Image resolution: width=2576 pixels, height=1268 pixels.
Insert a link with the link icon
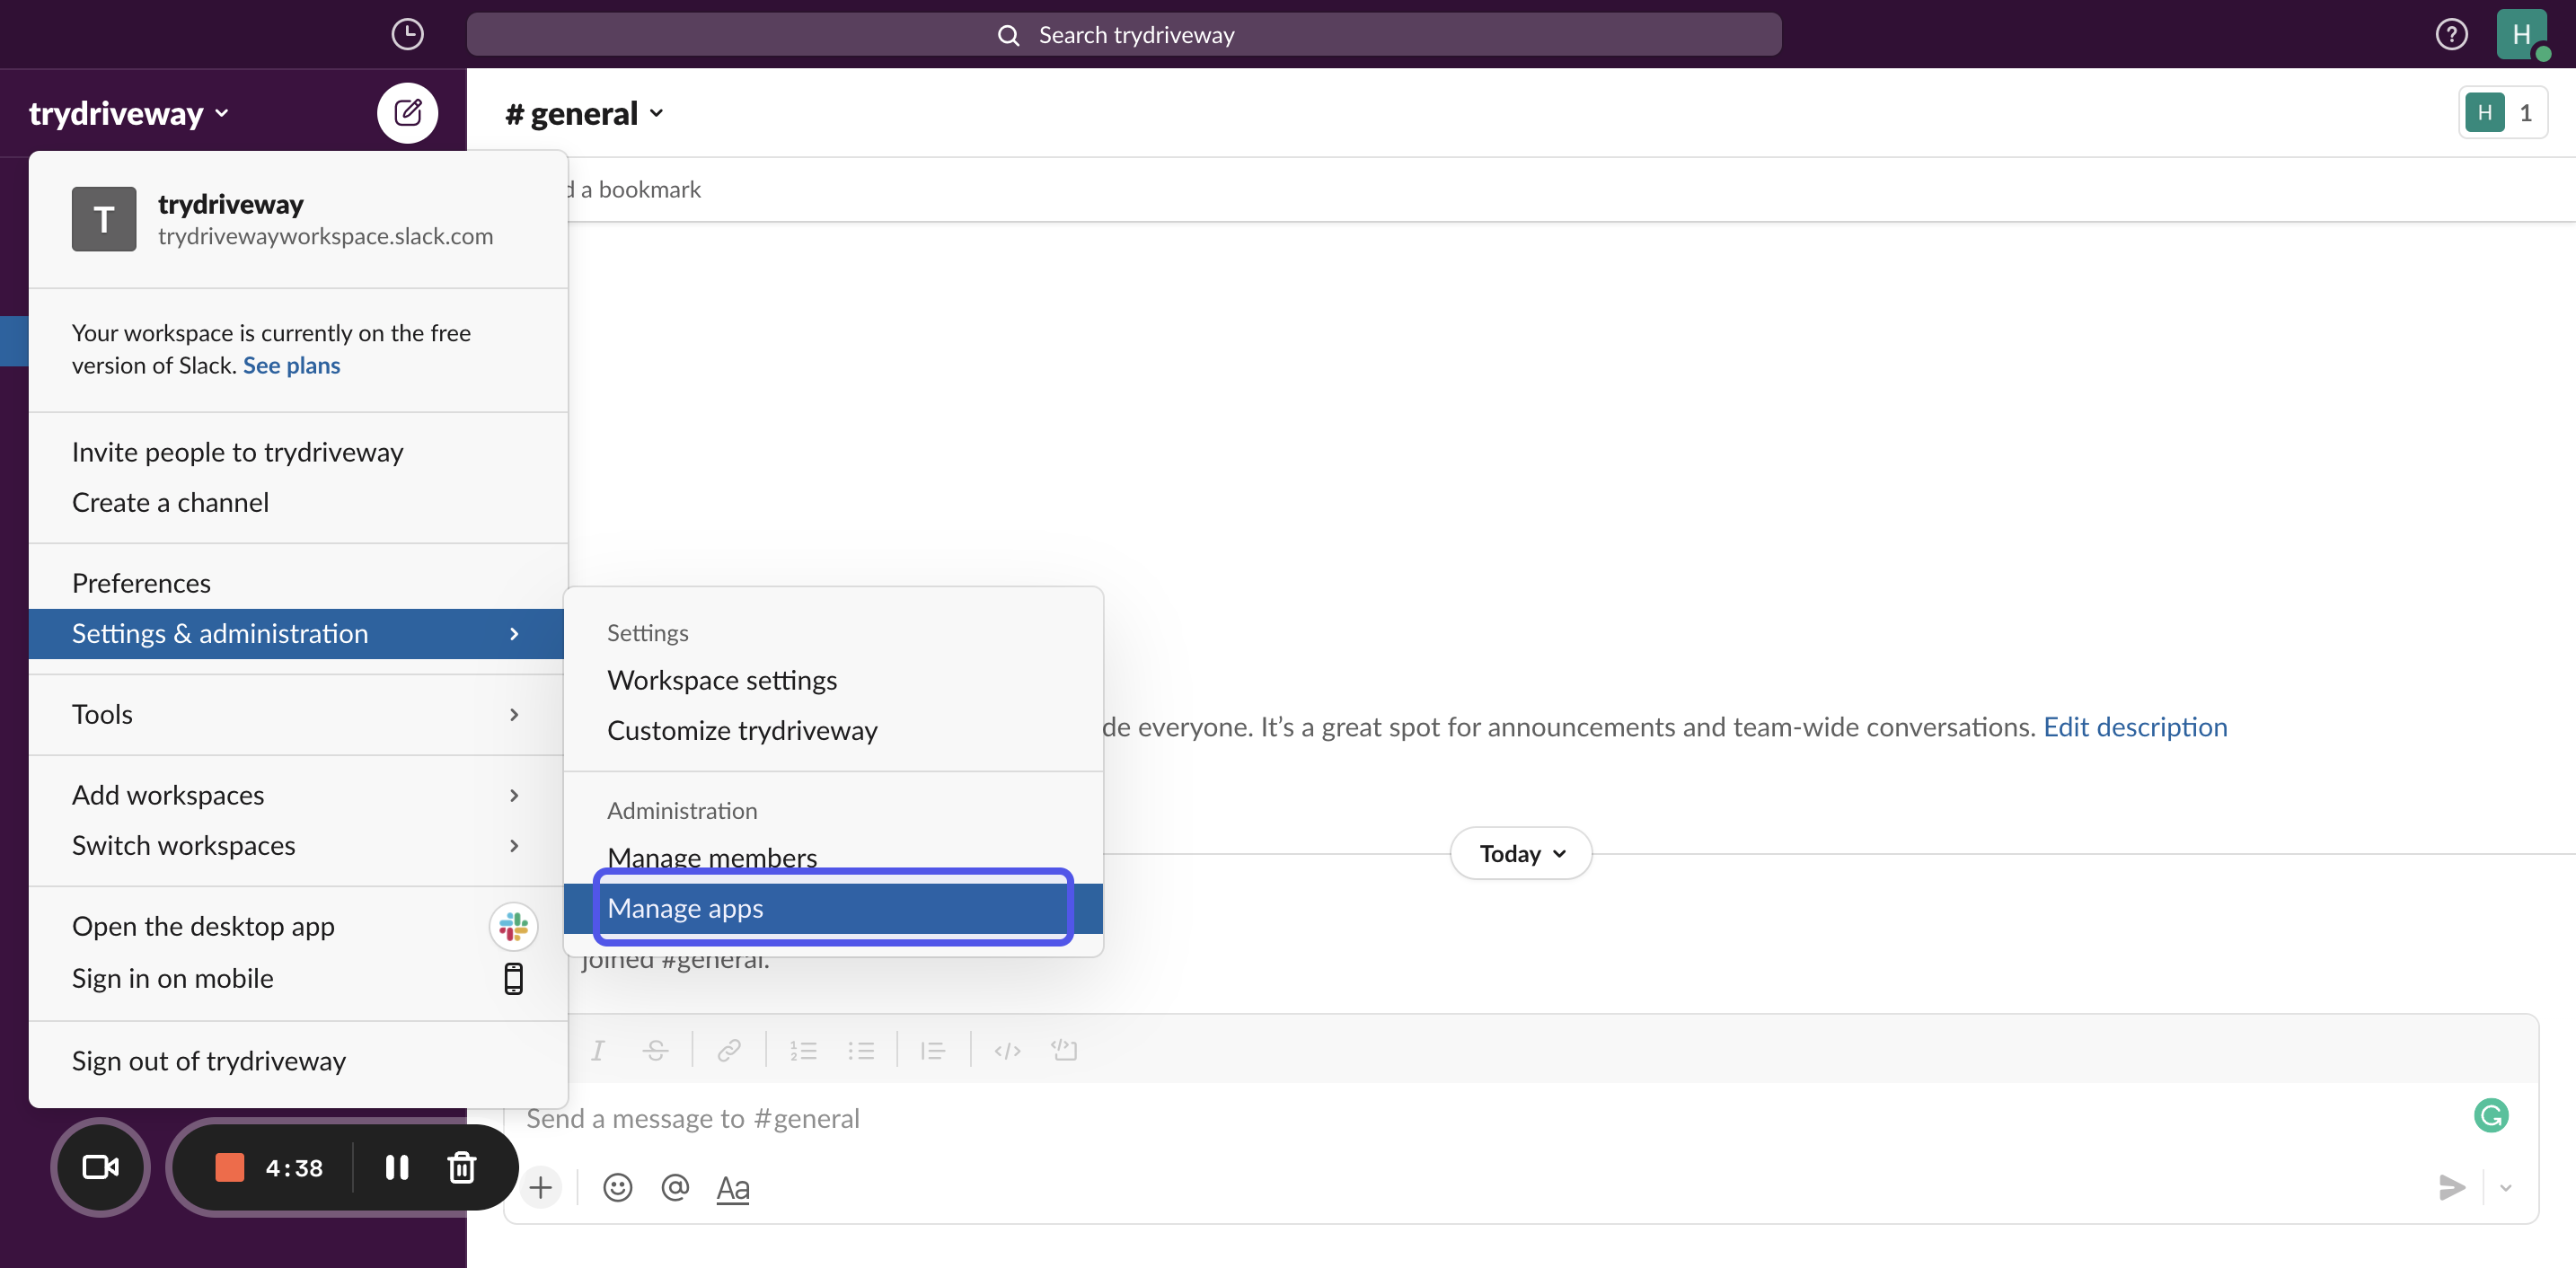[x=729, y=1050]
